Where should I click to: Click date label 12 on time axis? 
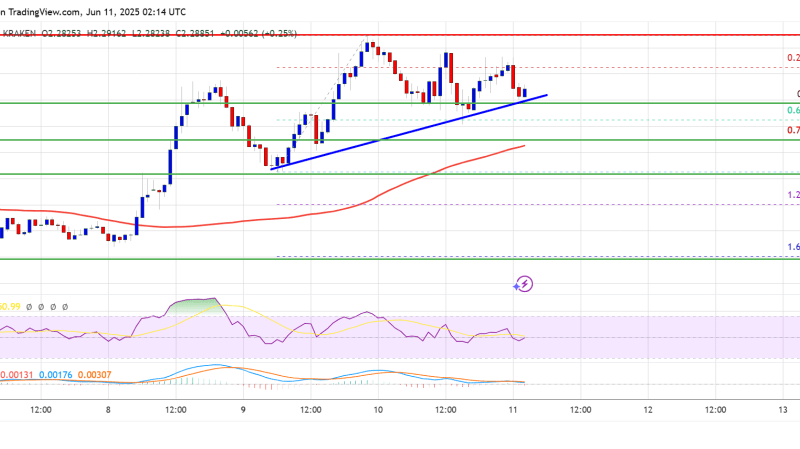point(648,410)
